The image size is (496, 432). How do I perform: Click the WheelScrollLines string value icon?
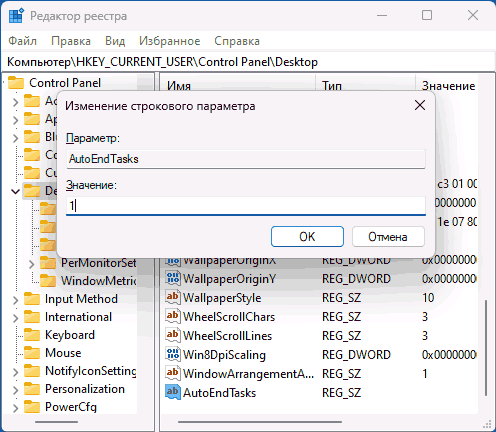(x=173, y=335)
